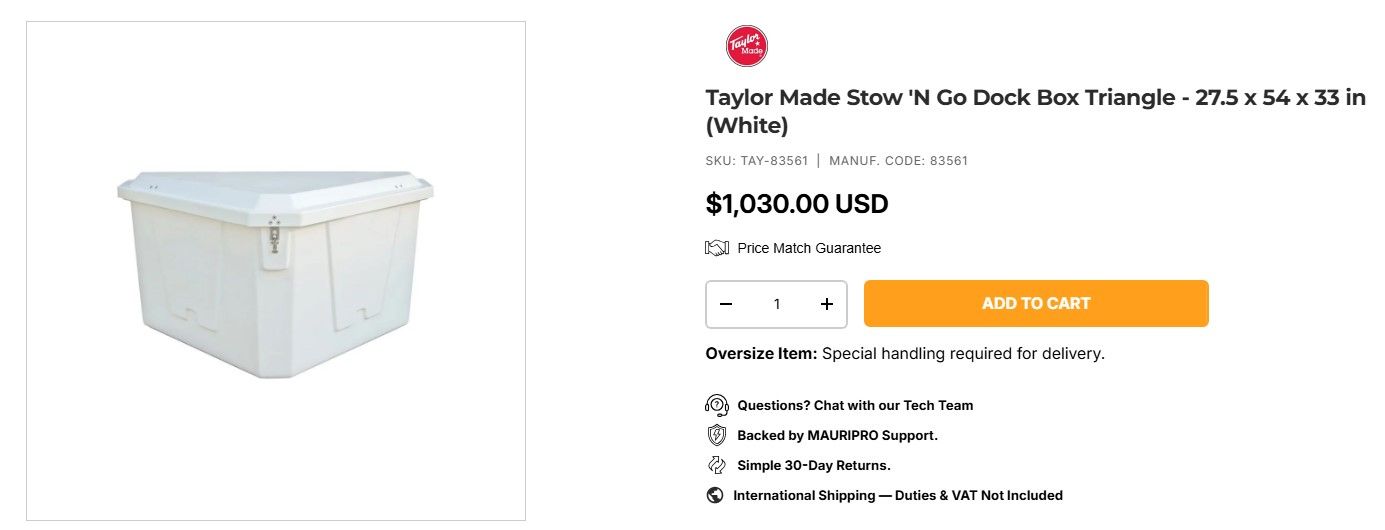Screen dimensions: 1385x530
Task: Click the Oversize Item handling notice
Action: pyautogui.click(x=905, y=353)
